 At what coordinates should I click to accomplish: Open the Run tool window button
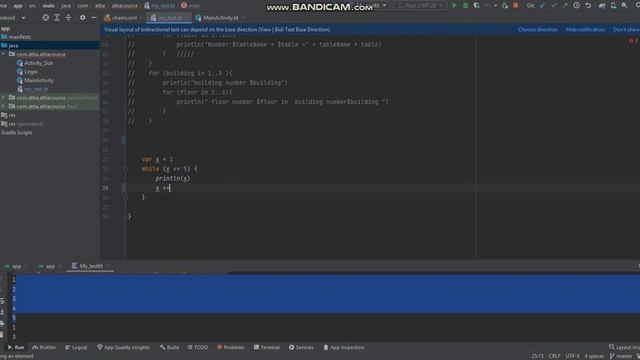click(x=16, y=347)
